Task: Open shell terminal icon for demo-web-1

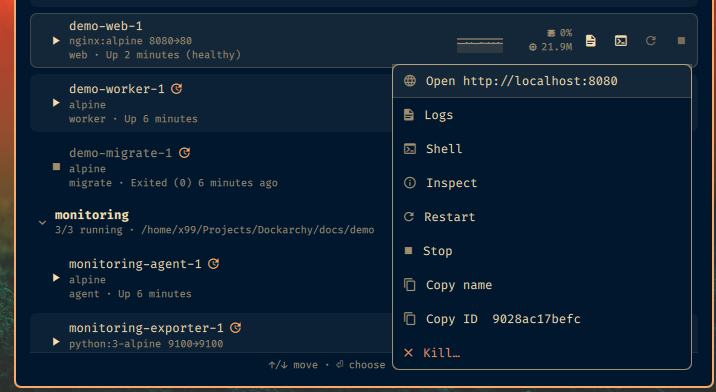Action: (621, 41)
